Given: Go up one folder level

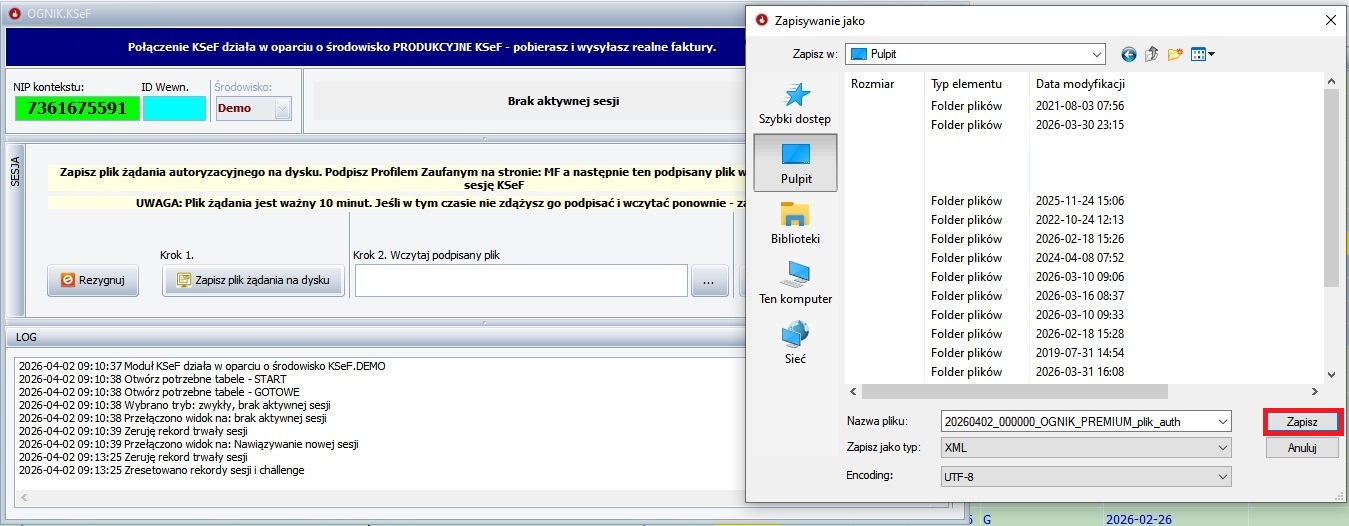Looking at the screenshot, I should click(x=1151, y=54).
